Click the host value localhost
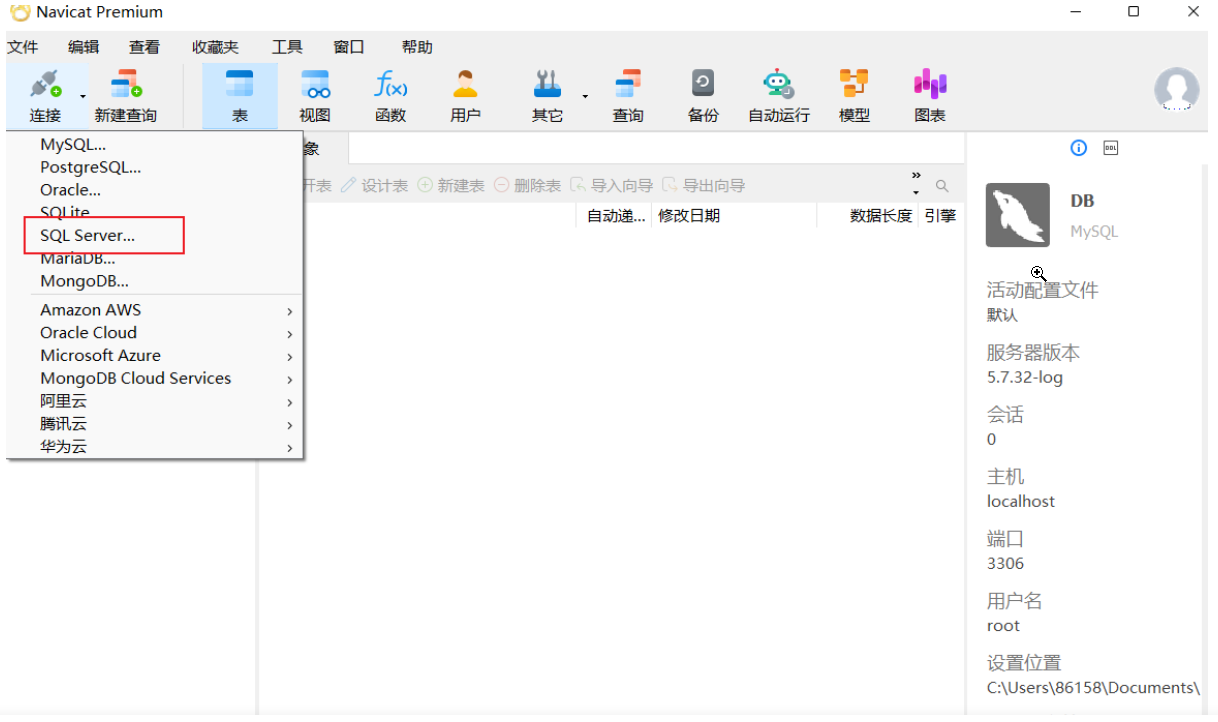The image size is (1218, 722). click(x=1021, y=501)
